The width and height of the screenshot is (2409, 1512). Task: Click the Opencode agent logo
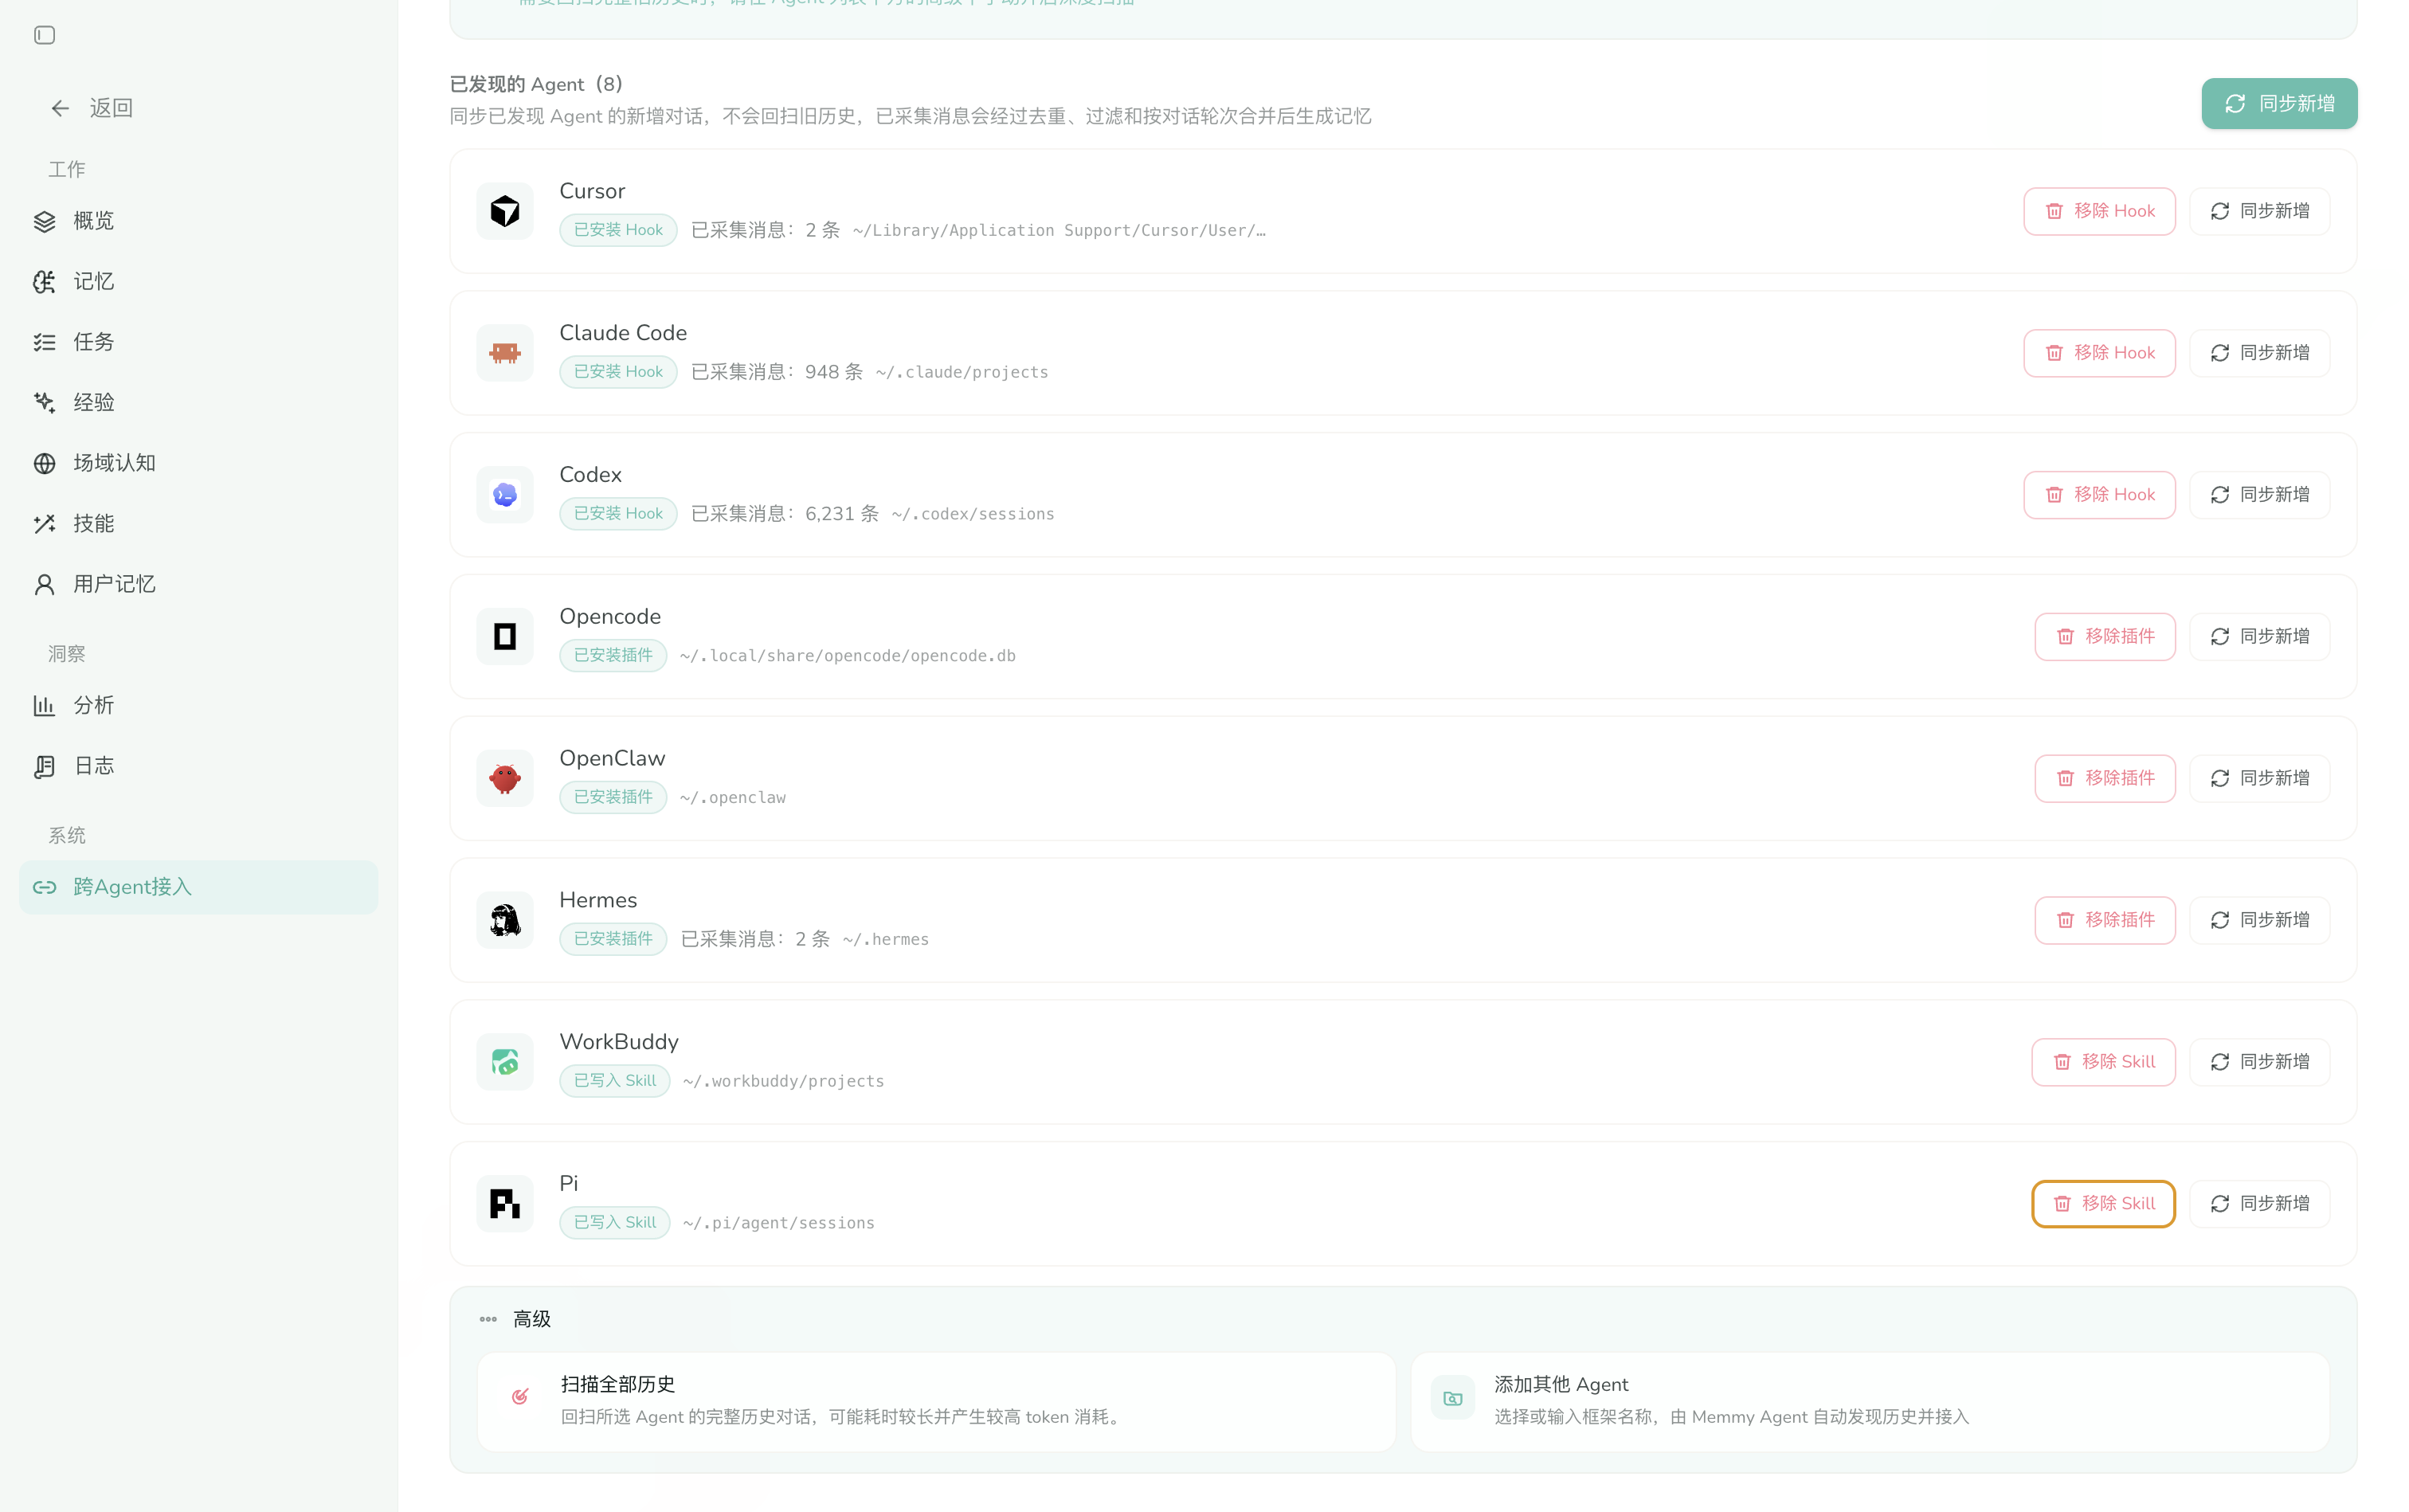click(x=505, y=637)
